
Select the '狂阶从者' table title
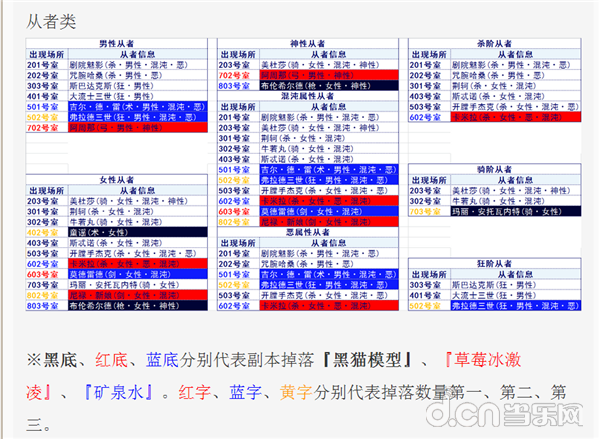pyautogui.click(x=494, y=263)
